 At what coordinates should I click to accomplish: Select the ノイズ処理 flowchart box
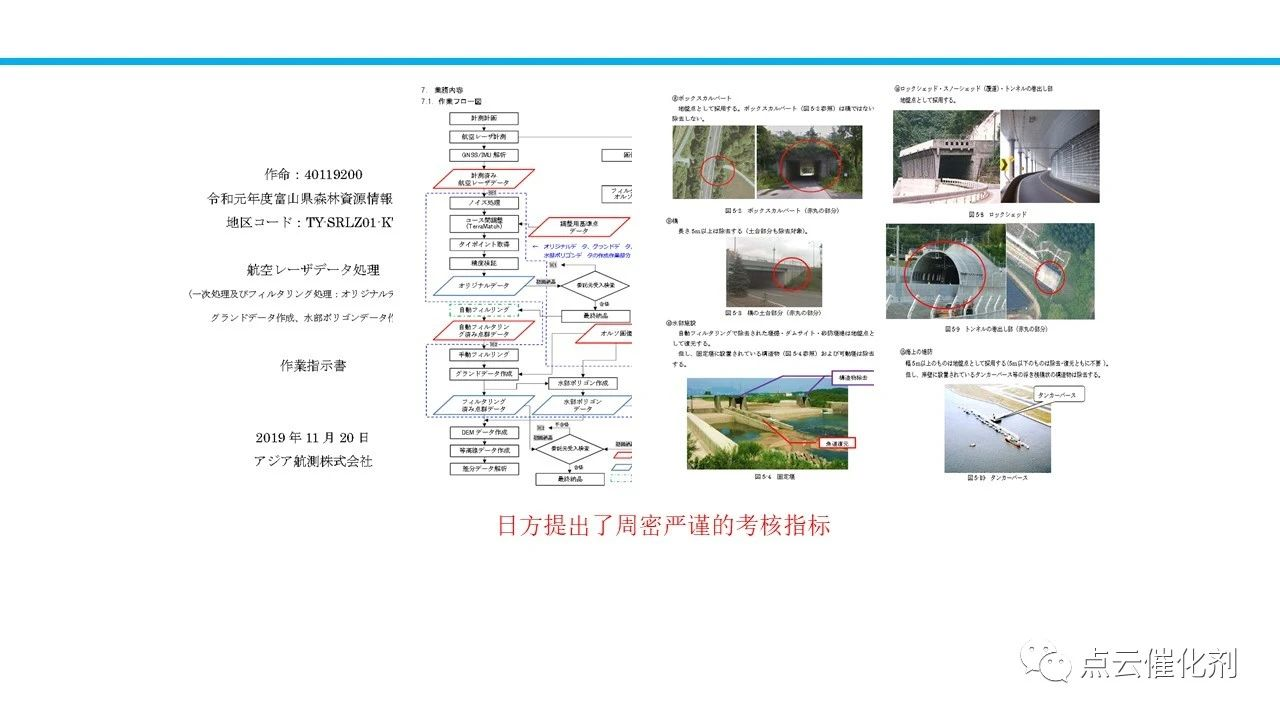coord(484,203)
